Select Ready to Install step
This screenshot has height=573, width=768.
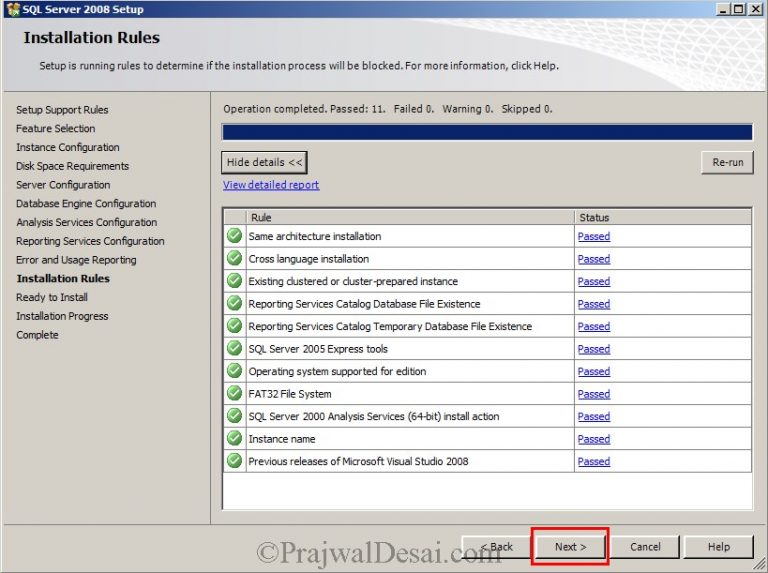point(52,297)
